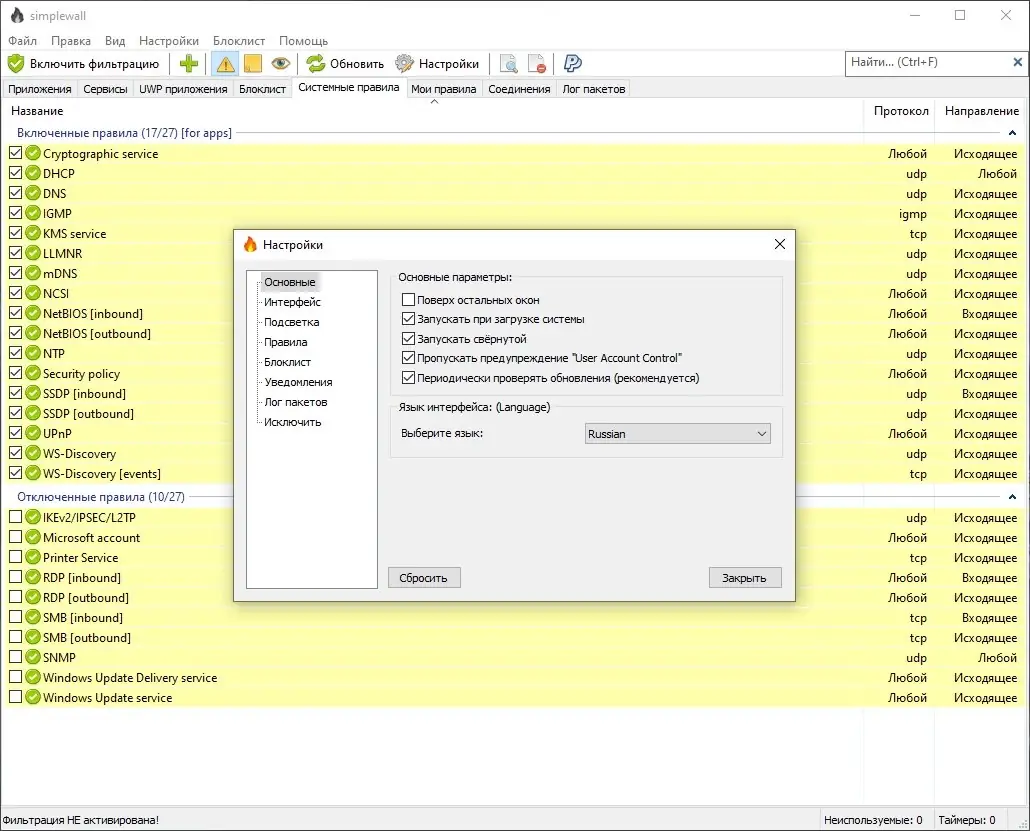Select the RDP [outbound] rule row

pos(515,597)
